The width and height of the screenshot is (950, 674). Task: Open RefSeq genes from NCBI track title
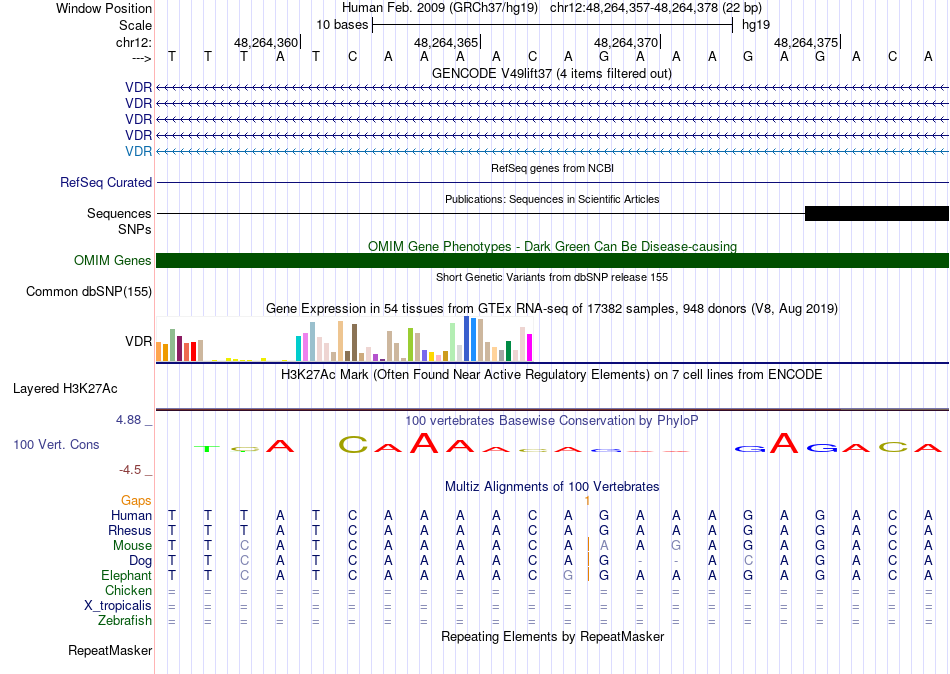coord(552,168)
